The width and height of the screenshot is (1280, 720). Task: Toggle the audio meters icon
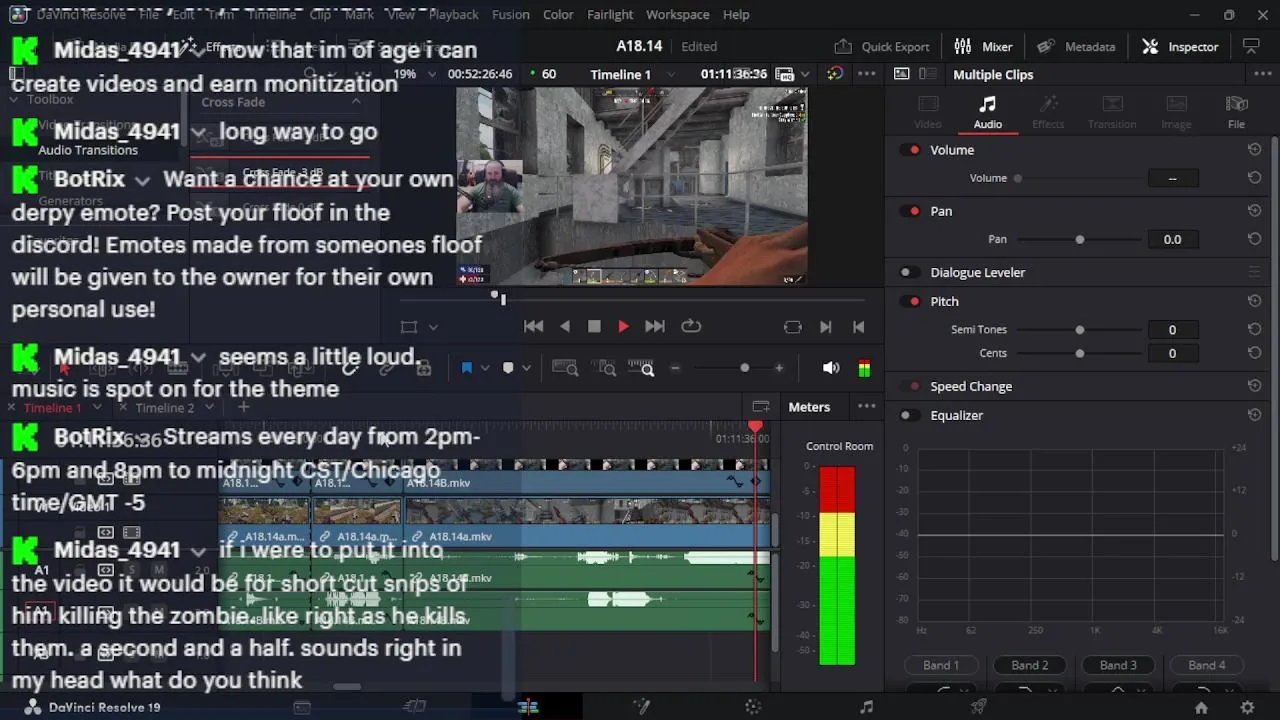pyautogui.click(x=864, y=368)
